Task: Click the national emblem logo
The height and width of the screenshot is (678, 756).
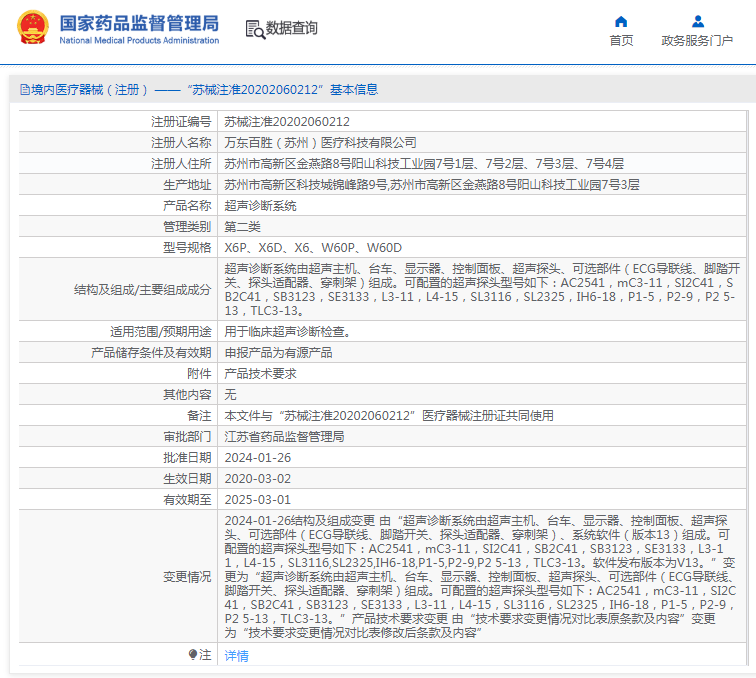Action: [33, 28]
